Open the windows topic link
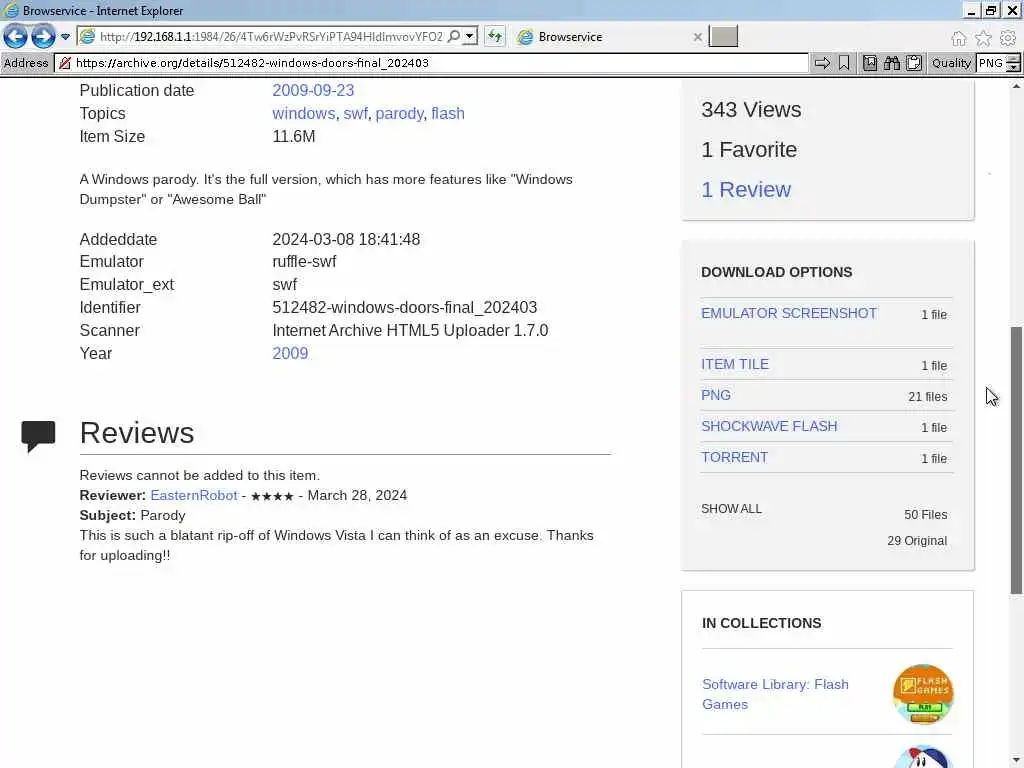The image size is (1024, 768). (304, 113)
